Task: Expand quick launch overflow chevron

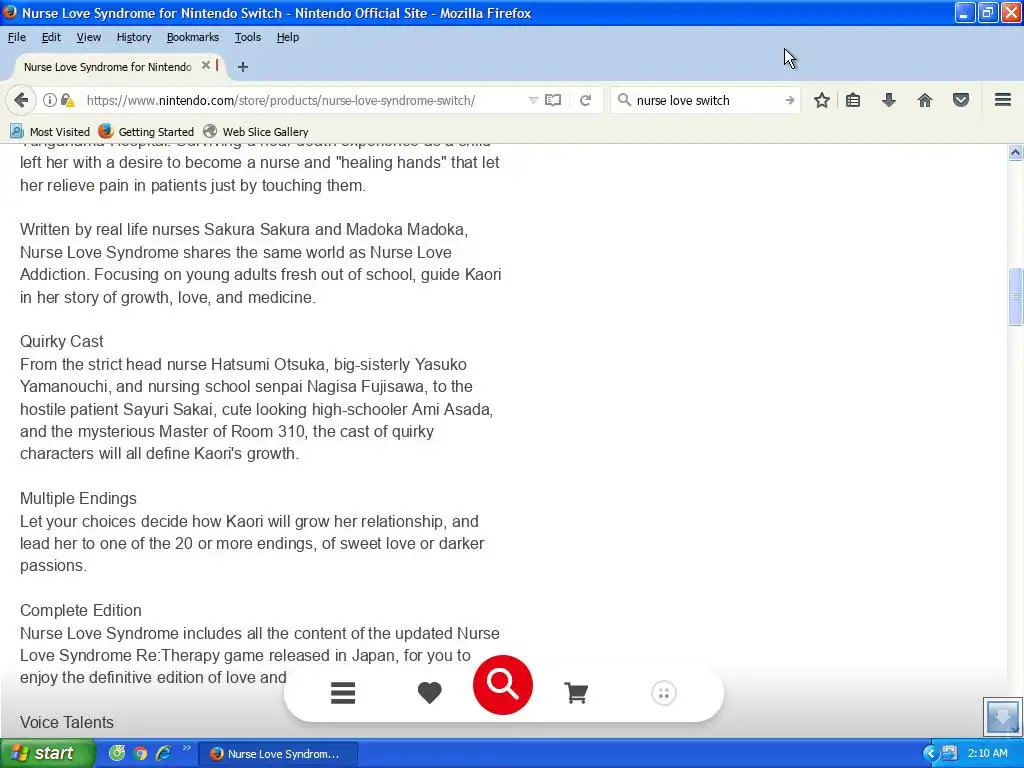Action: point(186,748)
